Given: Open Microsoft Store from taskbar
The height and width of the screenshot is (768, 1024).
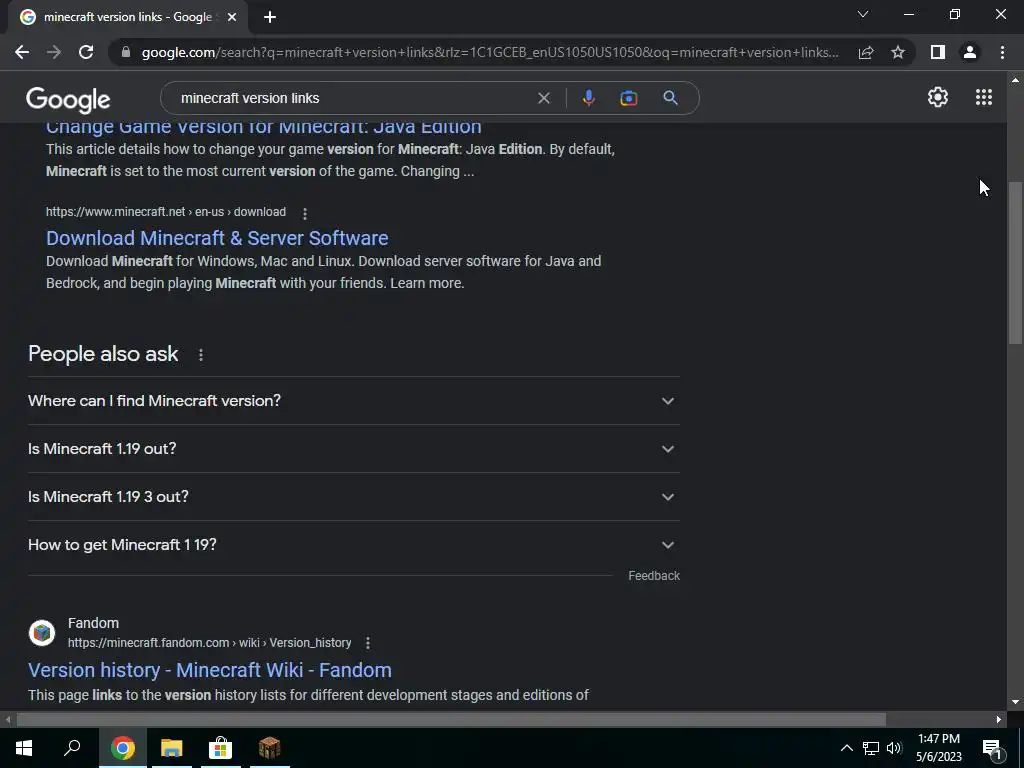Looking at the screenshot, I should click(220, 748).
